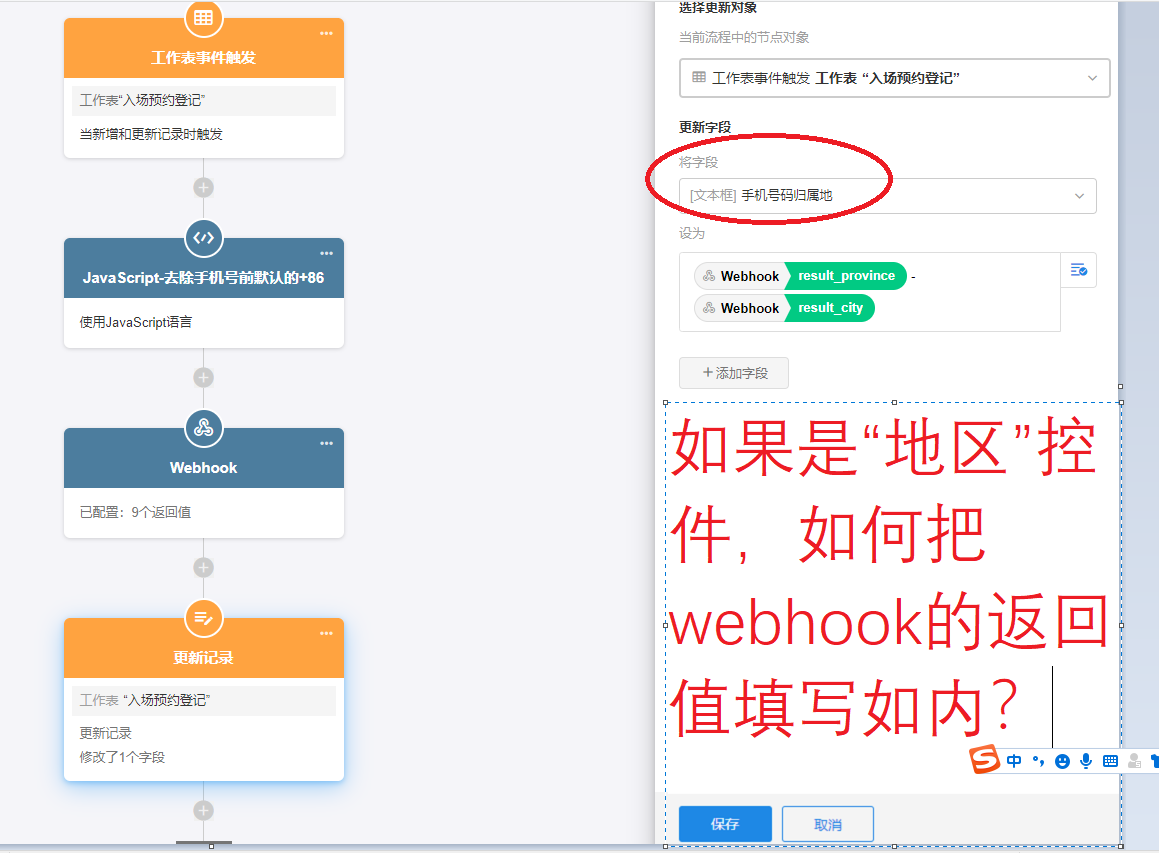Click the 添加字段 button
This screenshot has width=1159, height=853.
pyautogui.click(x=734, y=373)
